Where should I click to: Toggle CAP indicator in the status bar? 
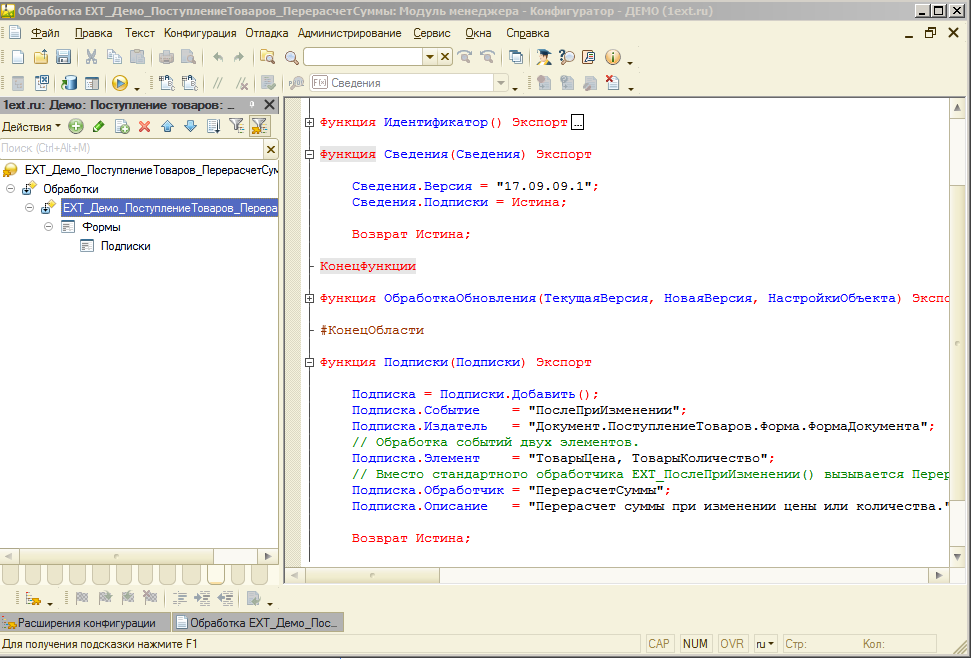point(662,643)
